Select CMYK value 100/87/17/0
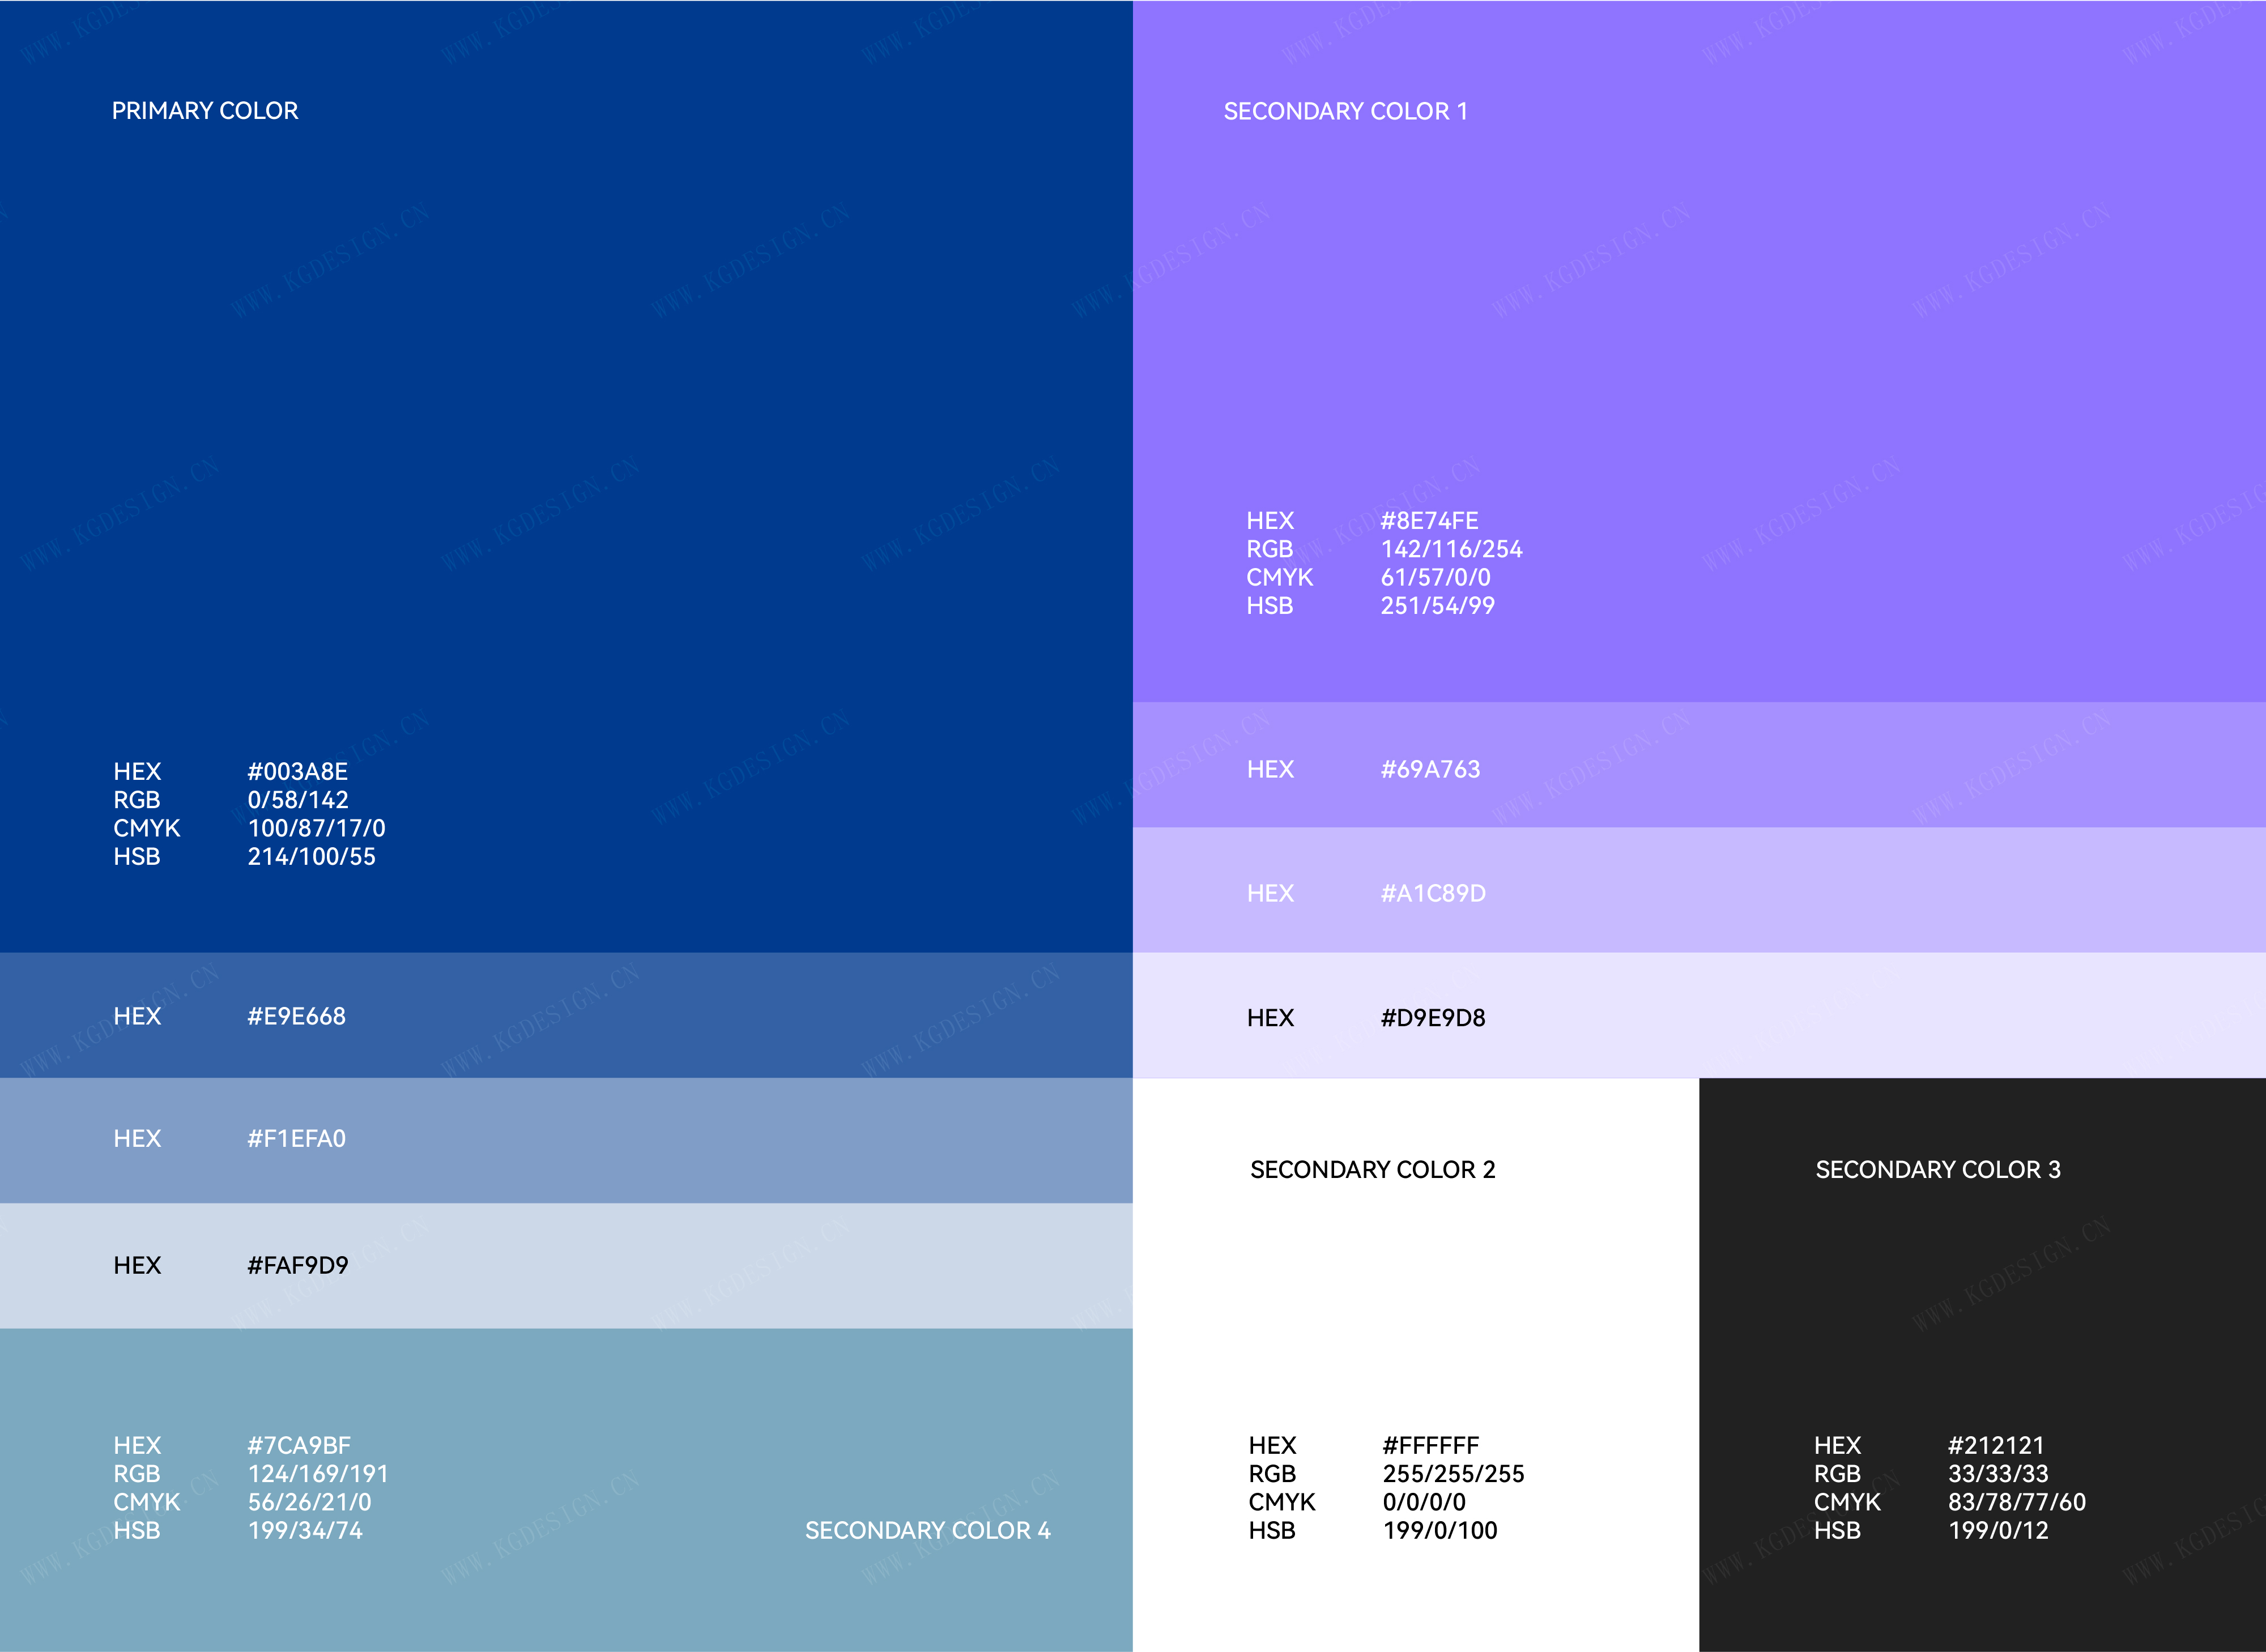Screen dimensions: 2266x1652 point(317,828)
